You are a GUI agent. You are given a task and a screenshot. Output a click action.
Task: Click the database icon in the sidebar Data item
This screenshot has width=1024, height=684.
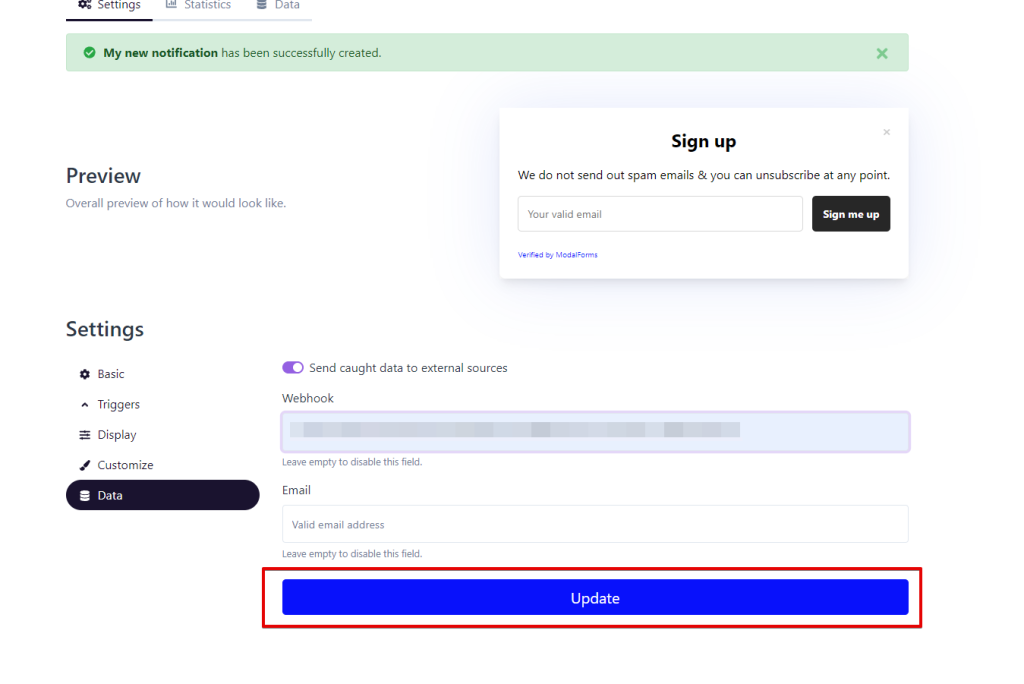[x=85, y=496]
